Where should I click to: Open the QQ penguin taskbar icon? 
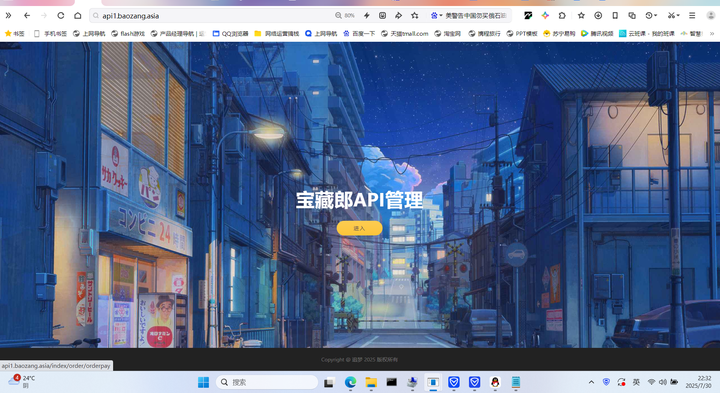pyautogui.click(x=495, y=382)
